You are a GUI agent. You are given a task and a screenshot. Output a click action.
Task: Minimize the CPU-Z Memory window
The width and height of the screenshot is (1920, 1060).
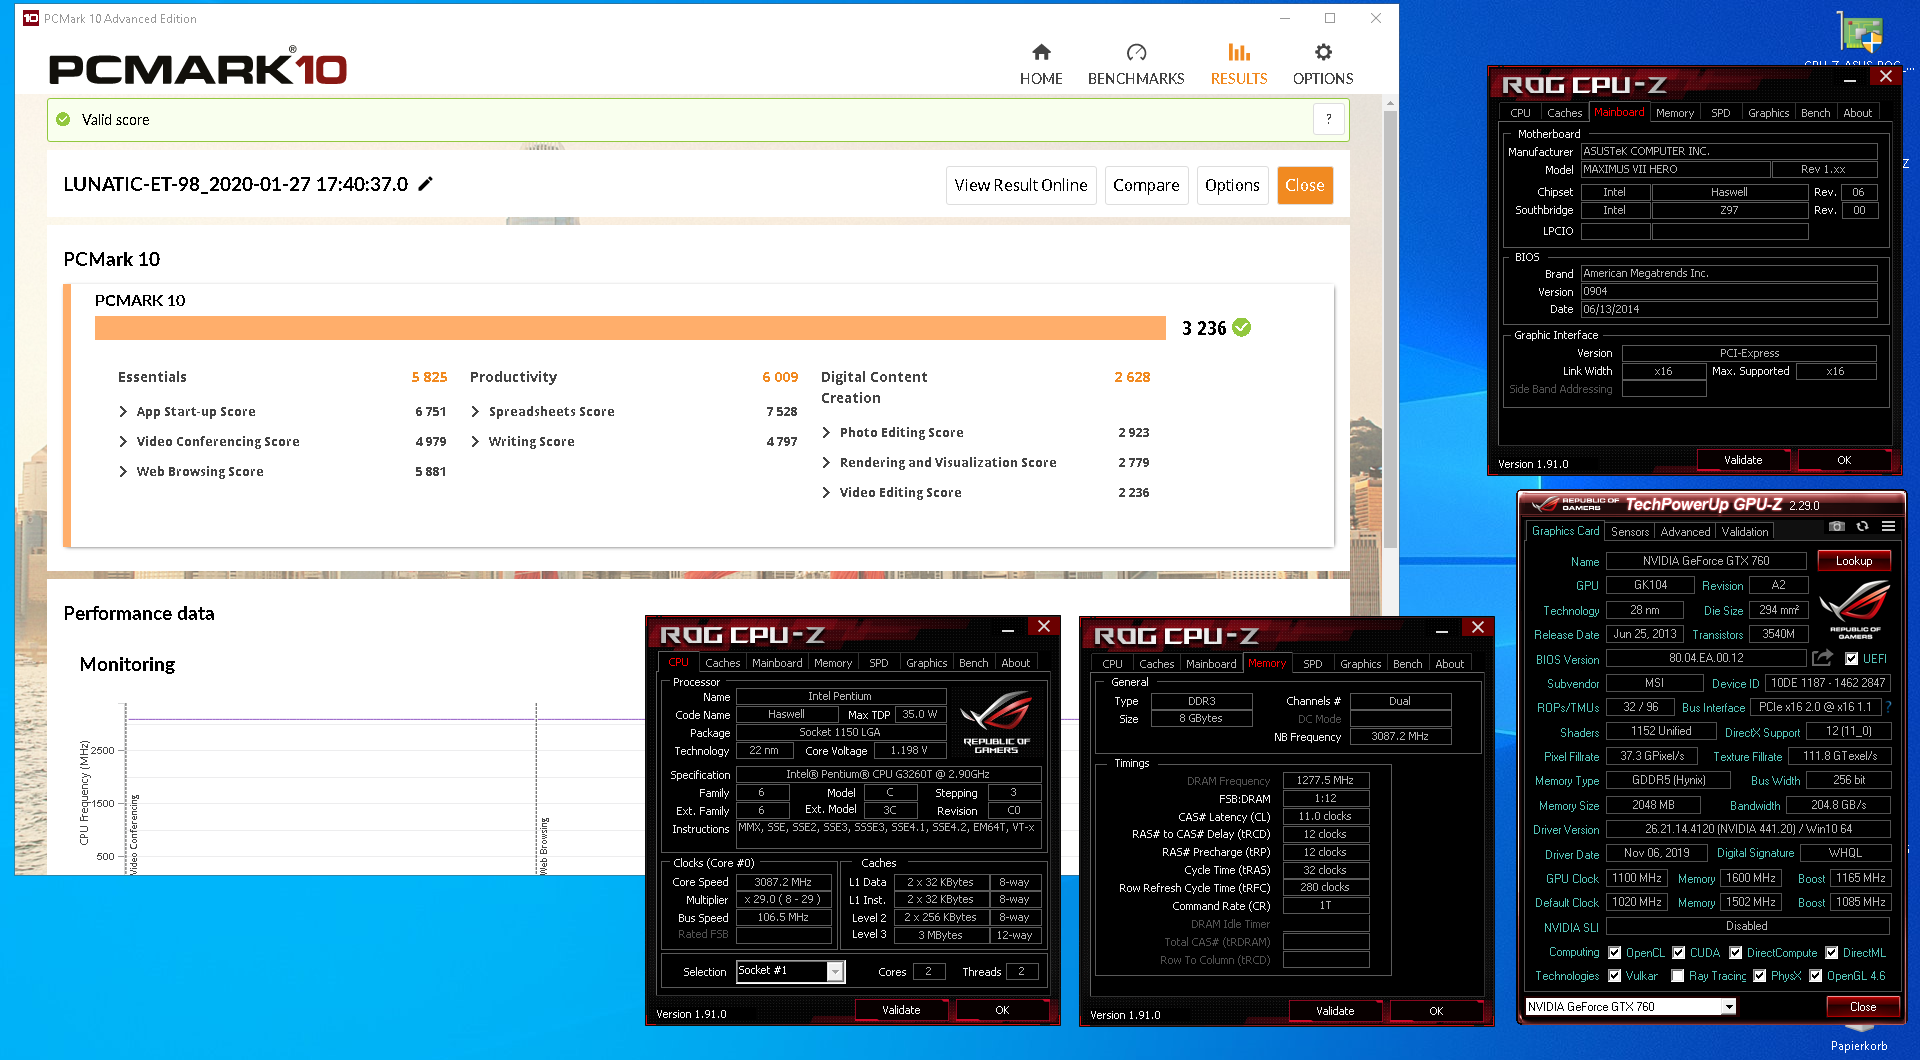click(1441, 630)
